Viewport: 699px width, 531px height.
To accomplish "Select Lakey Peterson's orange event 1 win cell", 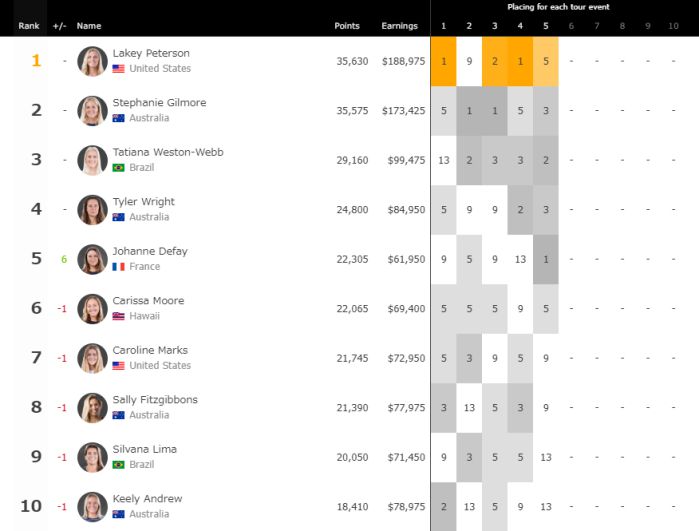I will (x=444, y=62).
